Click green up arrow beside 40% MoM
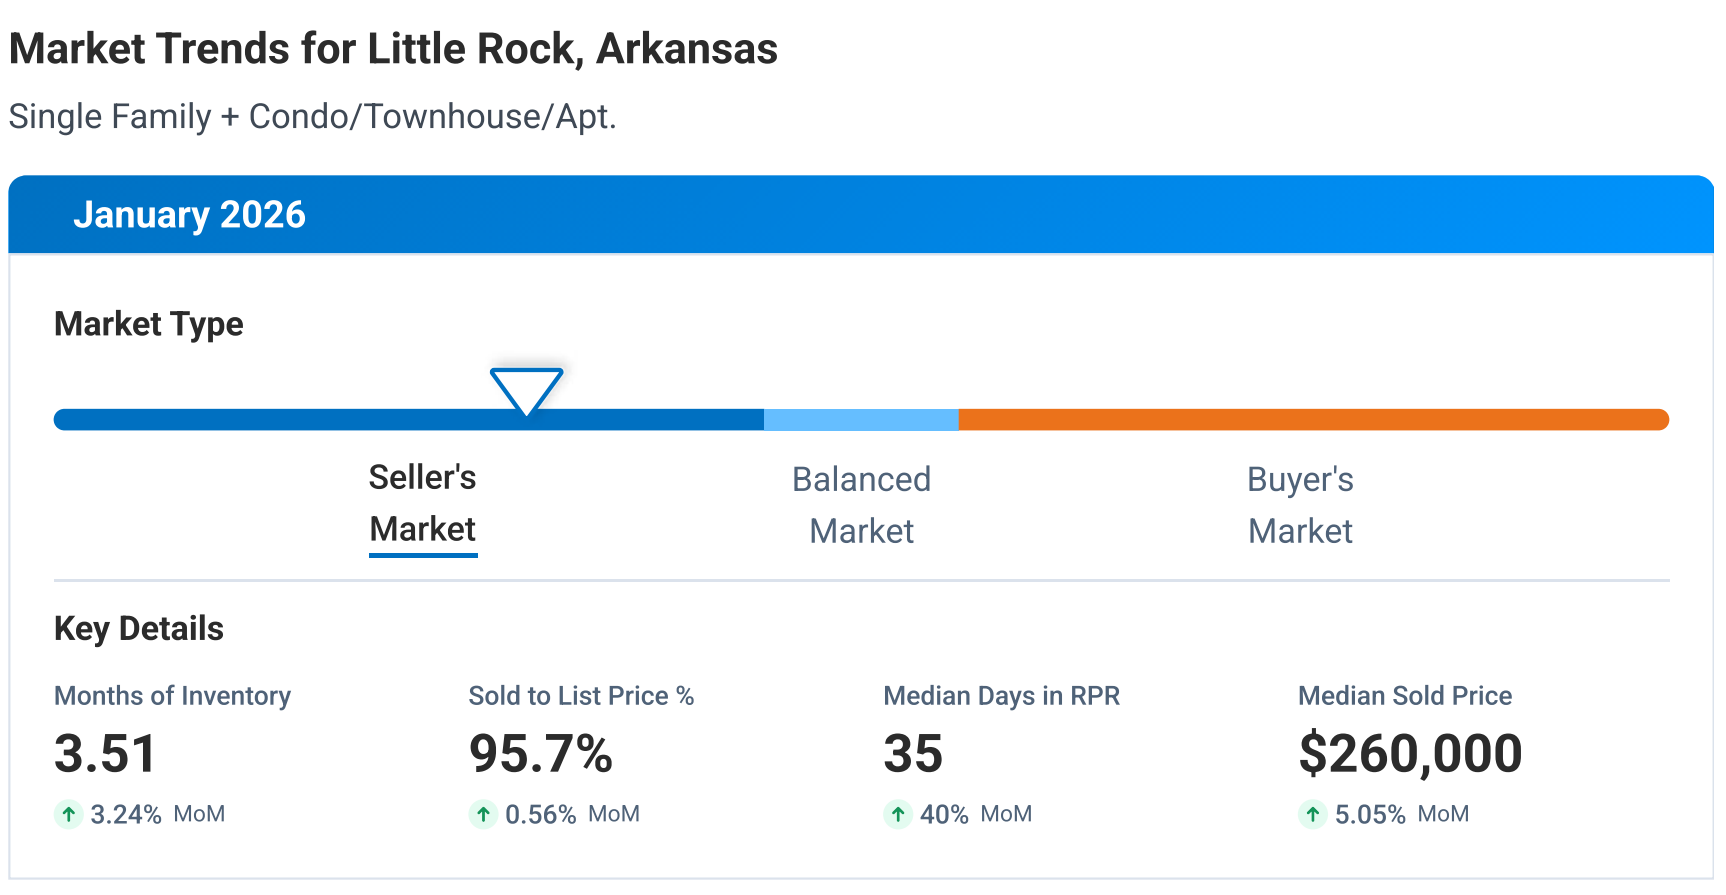Screen dimensions: 1726x895 coord(898,814)
